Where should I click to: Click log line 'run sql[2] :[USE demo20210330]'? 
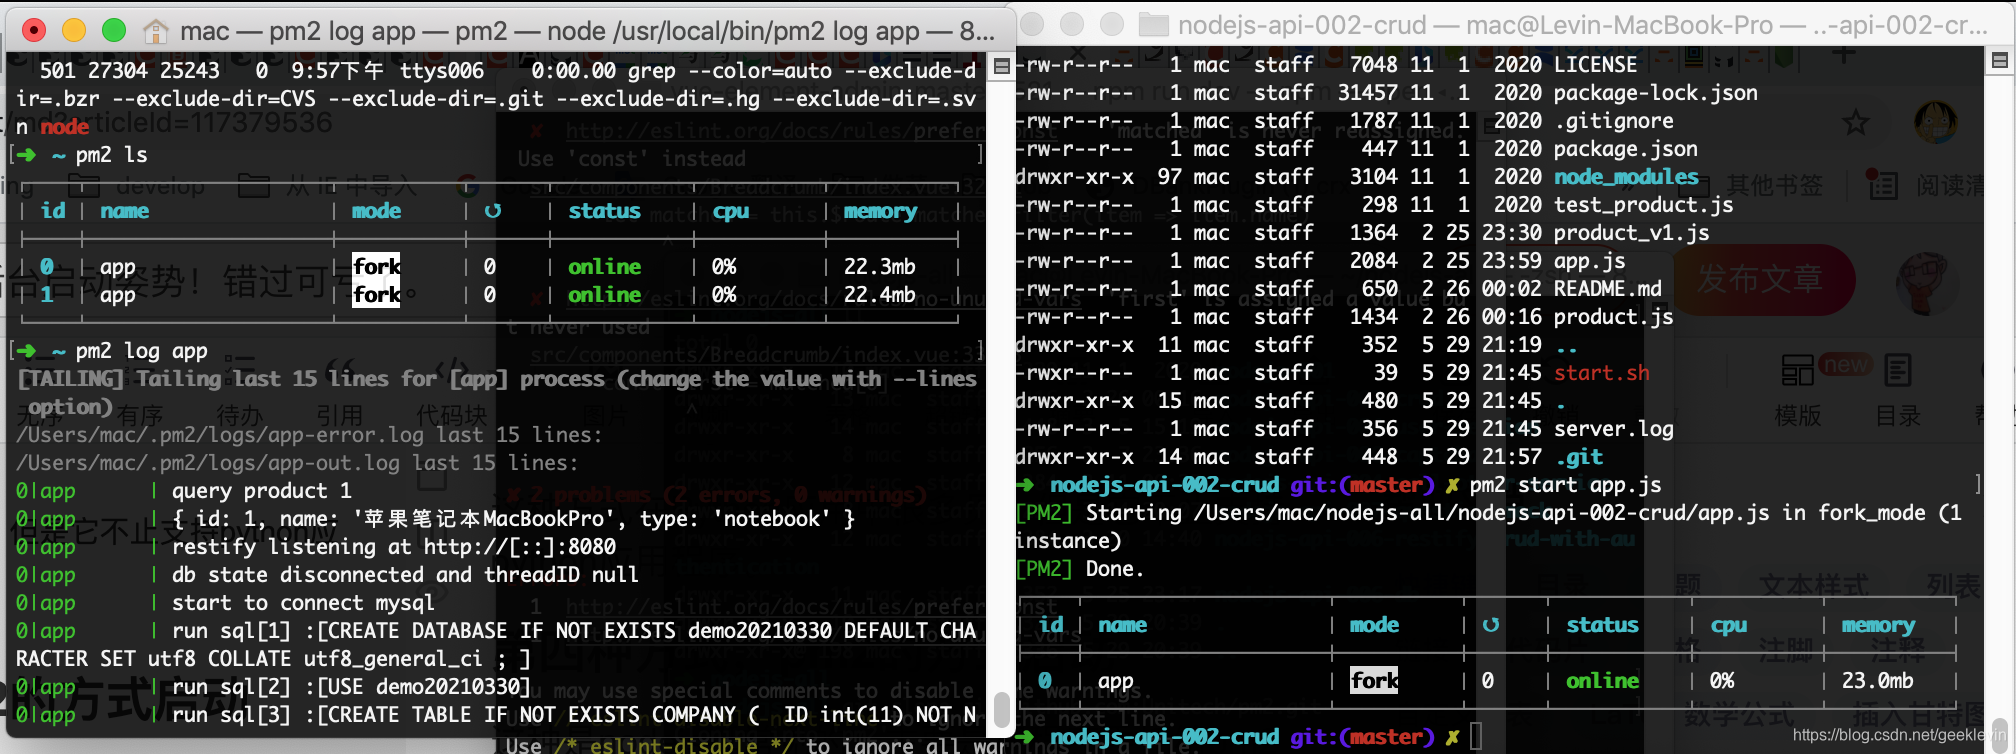pyautogui.click(x=351, y=687)
